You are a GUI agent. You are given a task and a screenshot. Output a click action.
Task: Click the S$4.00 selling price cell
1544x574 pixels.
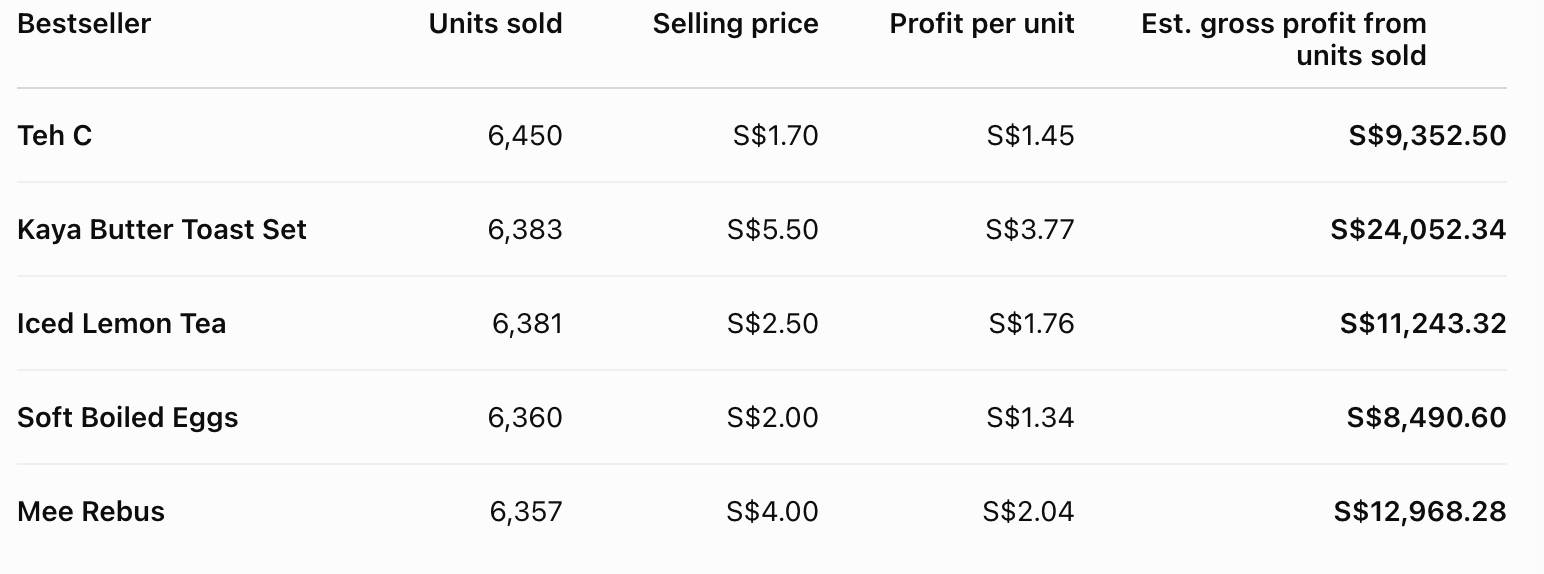tap(773, 511)
